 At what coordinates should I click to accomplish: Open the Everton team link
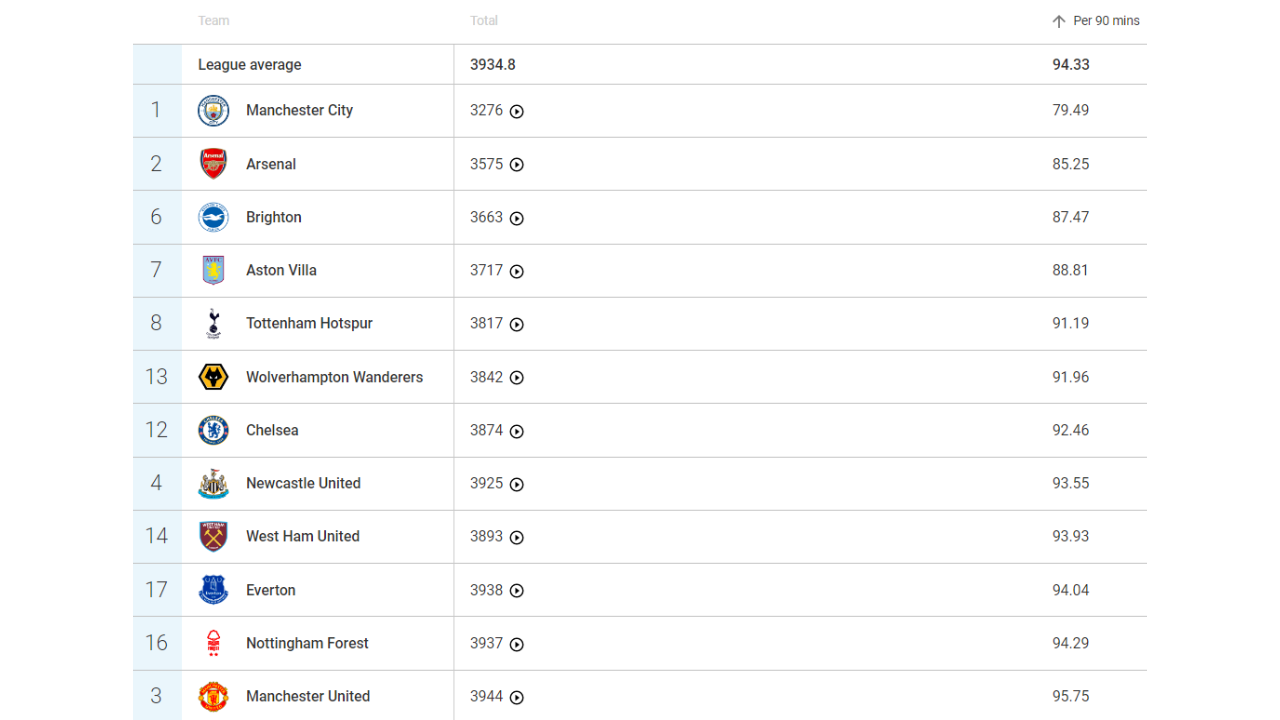(271, 590)
